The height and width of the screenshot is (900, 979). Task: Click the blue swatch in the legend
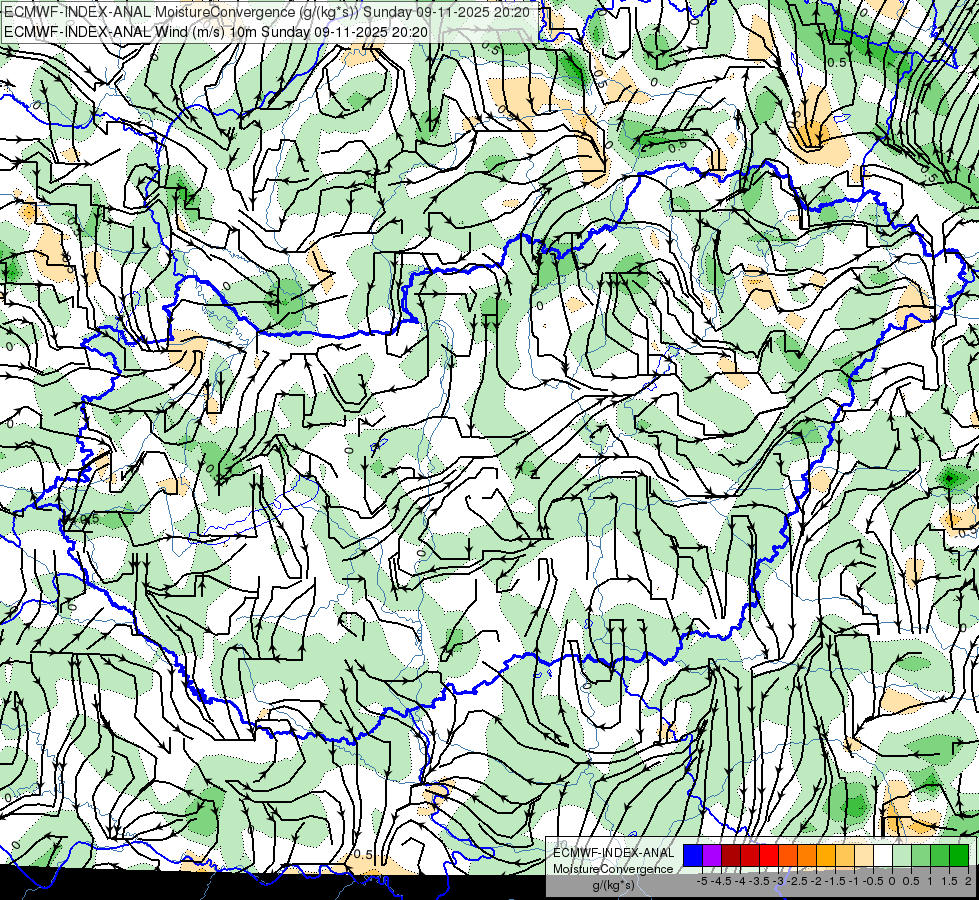point(693,855)
